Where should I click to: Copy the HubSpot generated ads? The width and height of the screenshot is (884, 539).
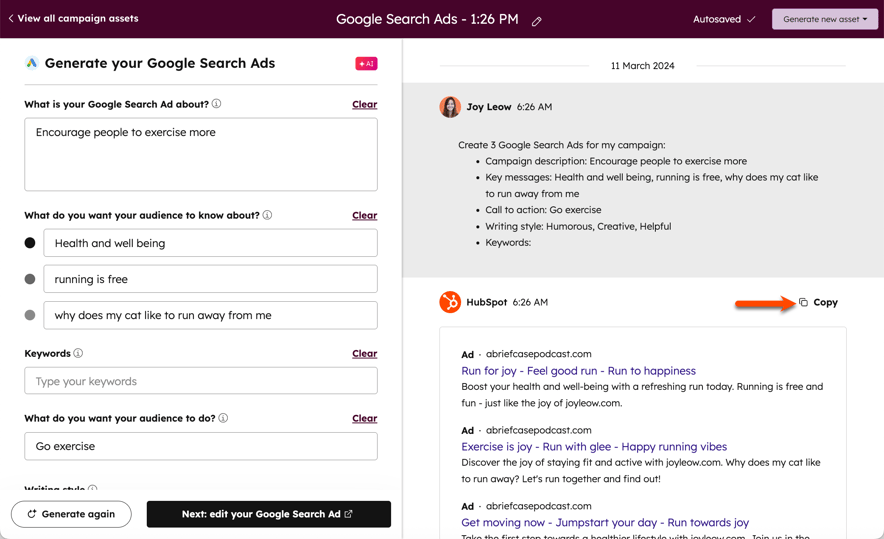(x=818, y=302)
